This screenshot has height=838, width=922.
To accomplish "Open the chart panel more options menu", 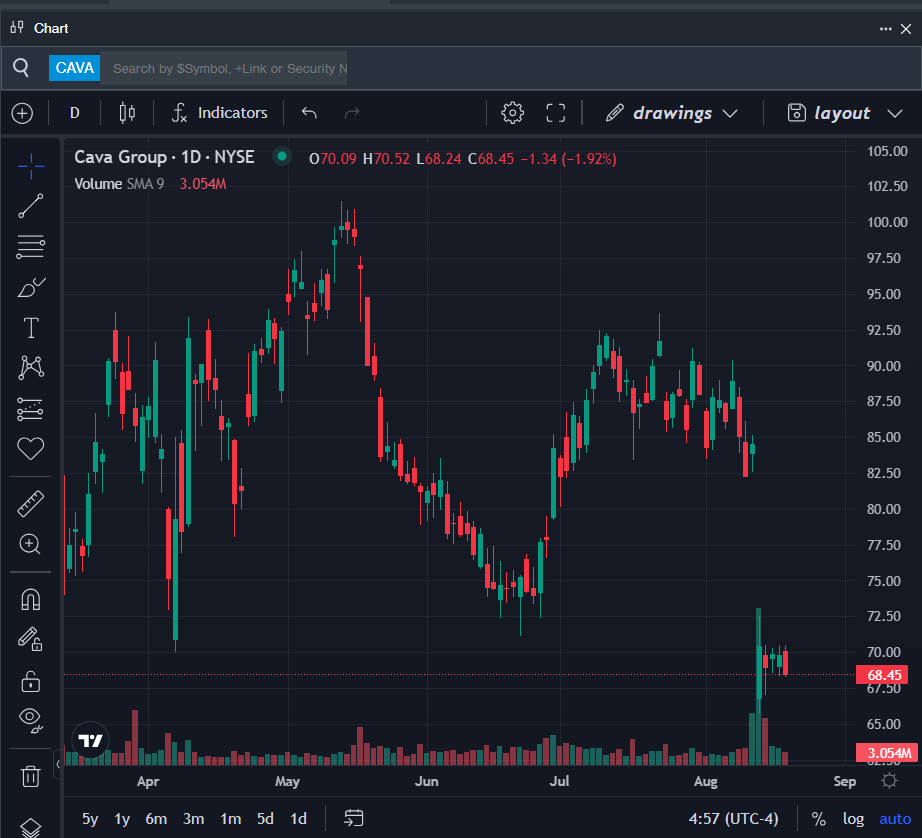I will tap(886, 29).
